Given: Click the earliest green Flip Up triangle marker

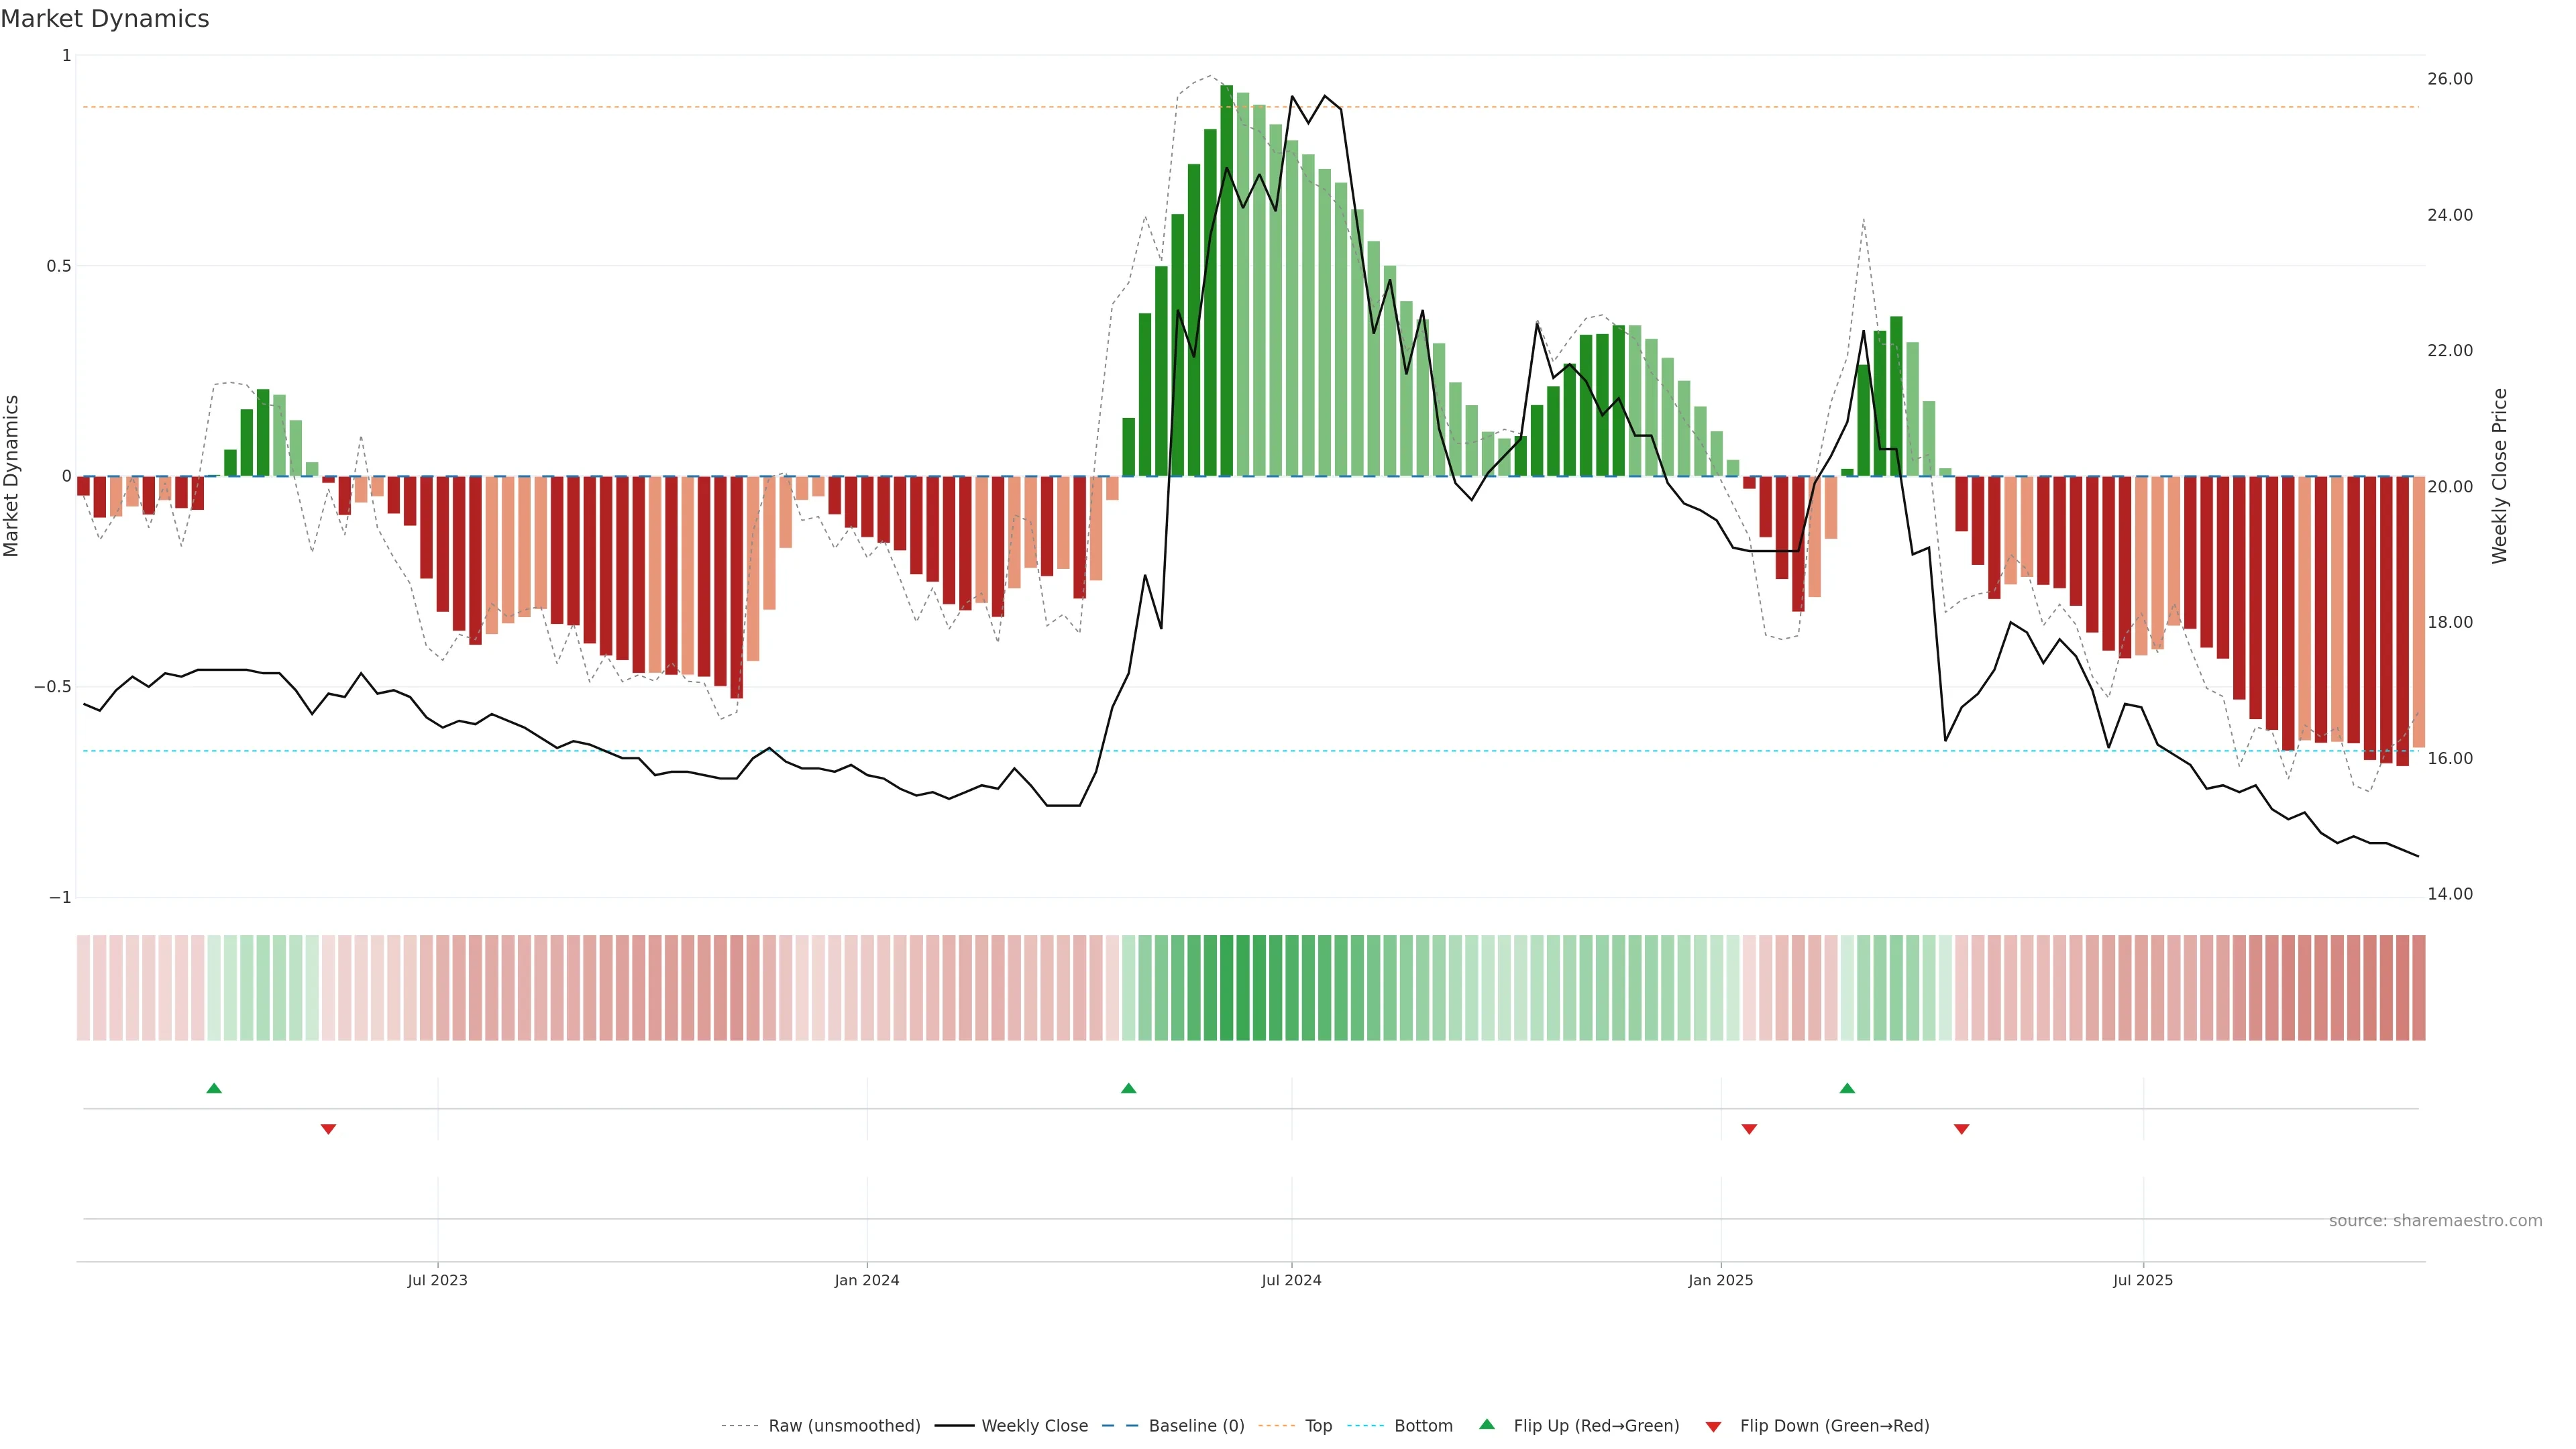Looking at the screenshot, I should tap(214, 1088).
